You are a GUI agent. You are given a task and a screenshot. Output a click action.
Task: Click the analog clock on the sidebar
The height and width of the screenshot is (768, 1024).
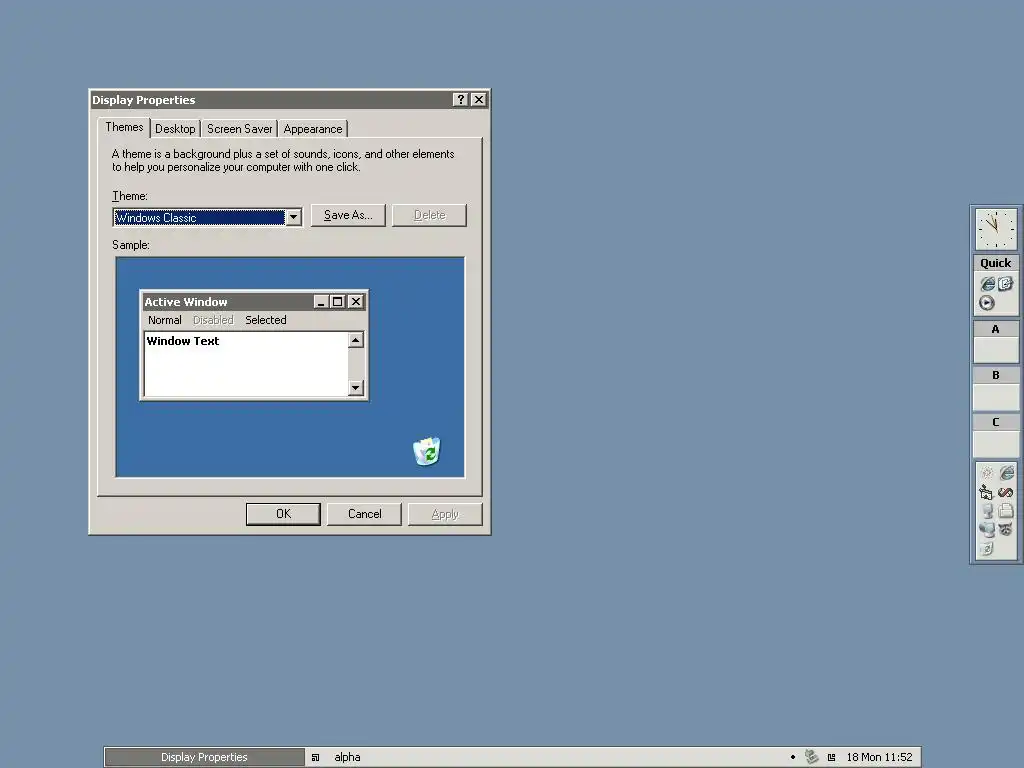pos(996,229)
